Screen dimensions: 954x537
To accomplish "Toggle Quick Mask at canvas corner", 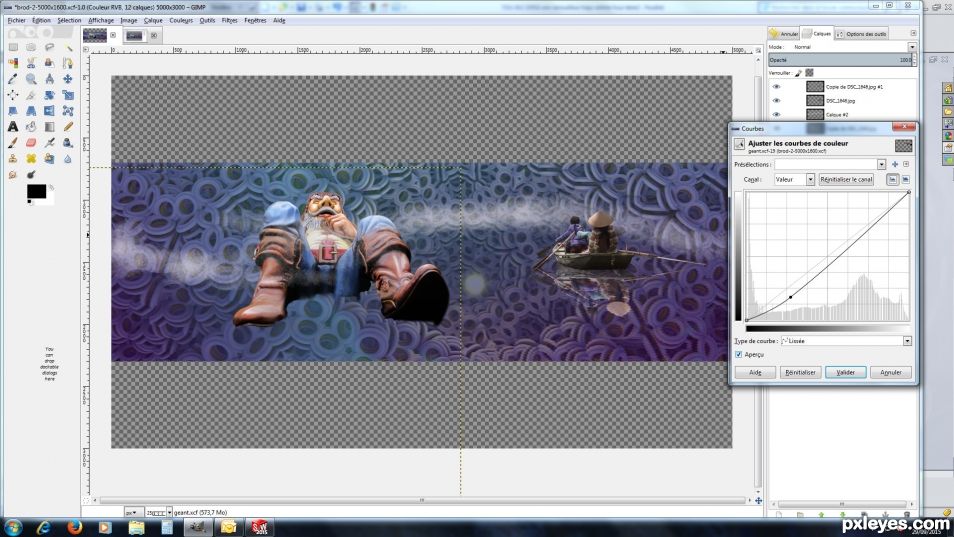I will pyautogui.click(x=86, y=501).
